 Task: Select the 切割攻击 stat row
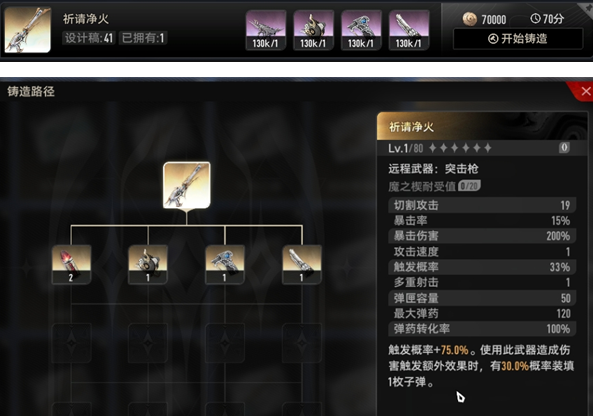point(482,205)
